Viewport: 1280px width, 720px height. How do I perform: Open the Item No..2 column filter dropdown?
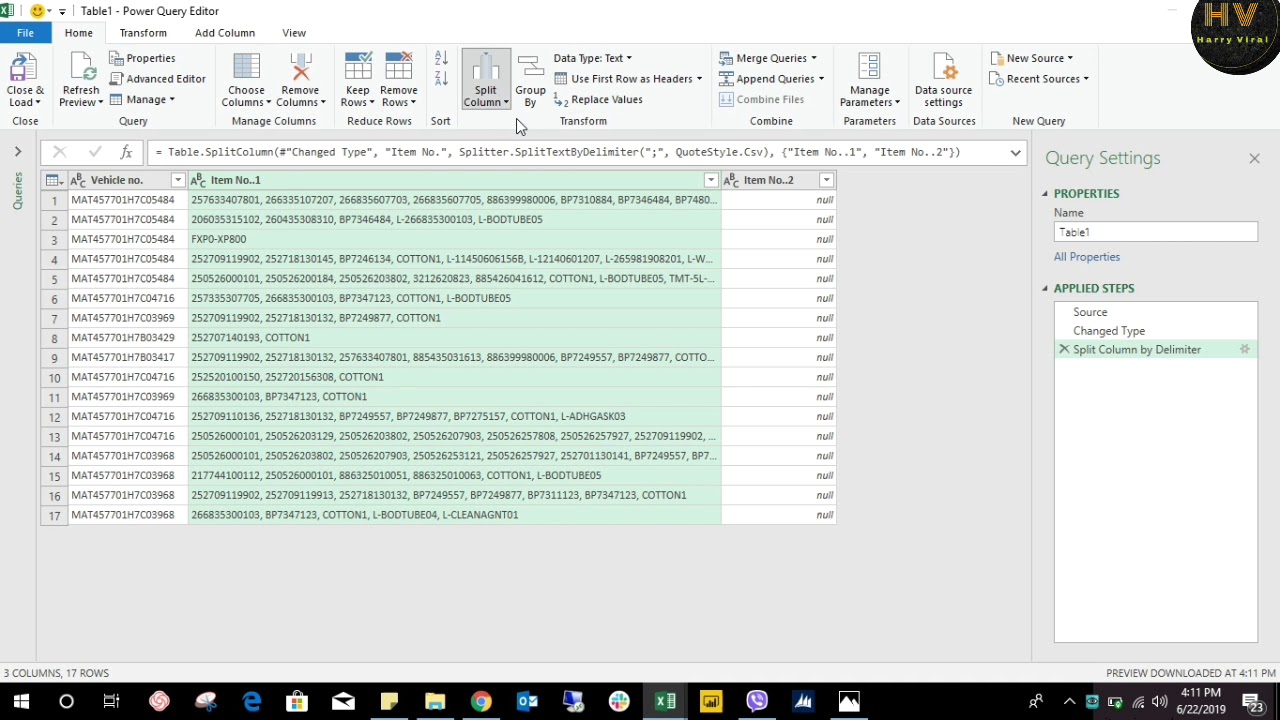[826, 180]
